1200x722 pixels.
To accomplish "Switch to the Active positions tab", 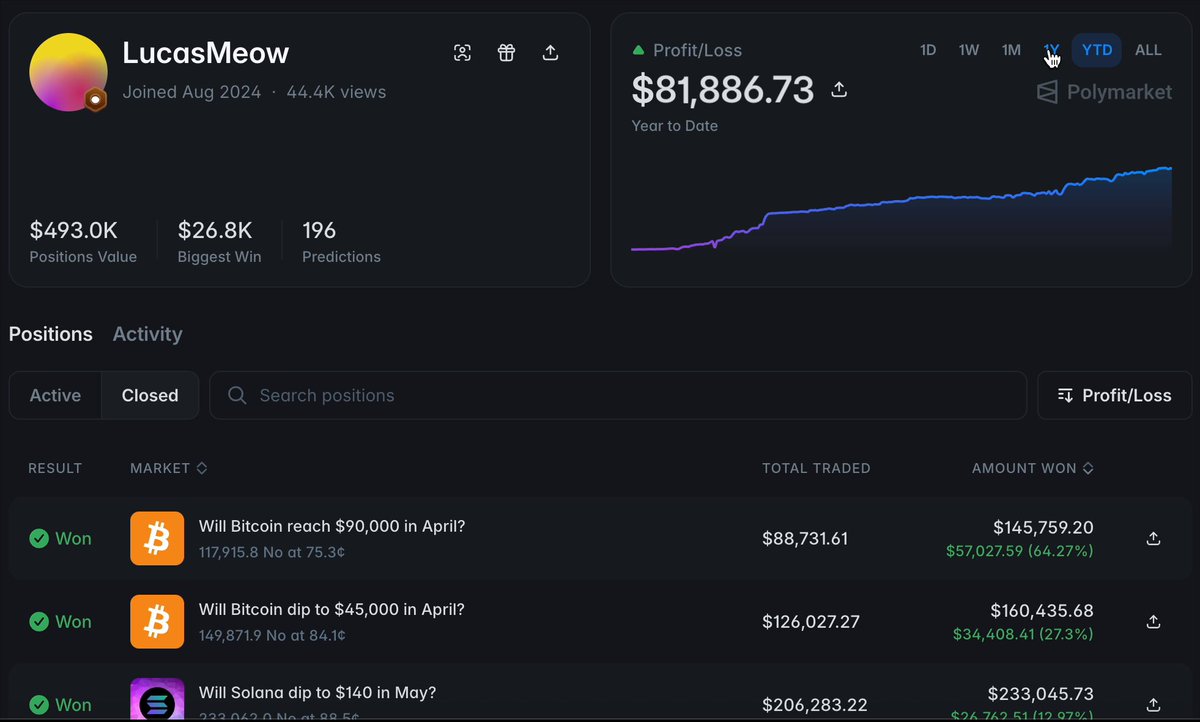I will click(x=55, y=395).
